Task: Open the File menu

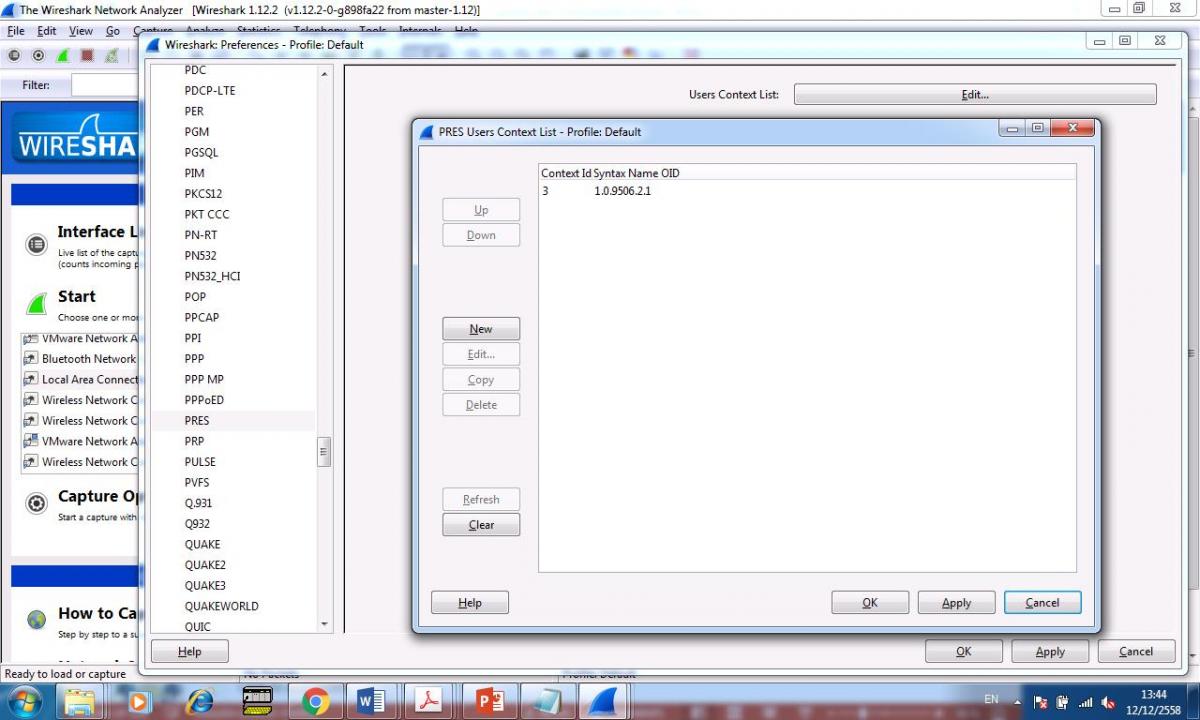Action: point(16,31)
